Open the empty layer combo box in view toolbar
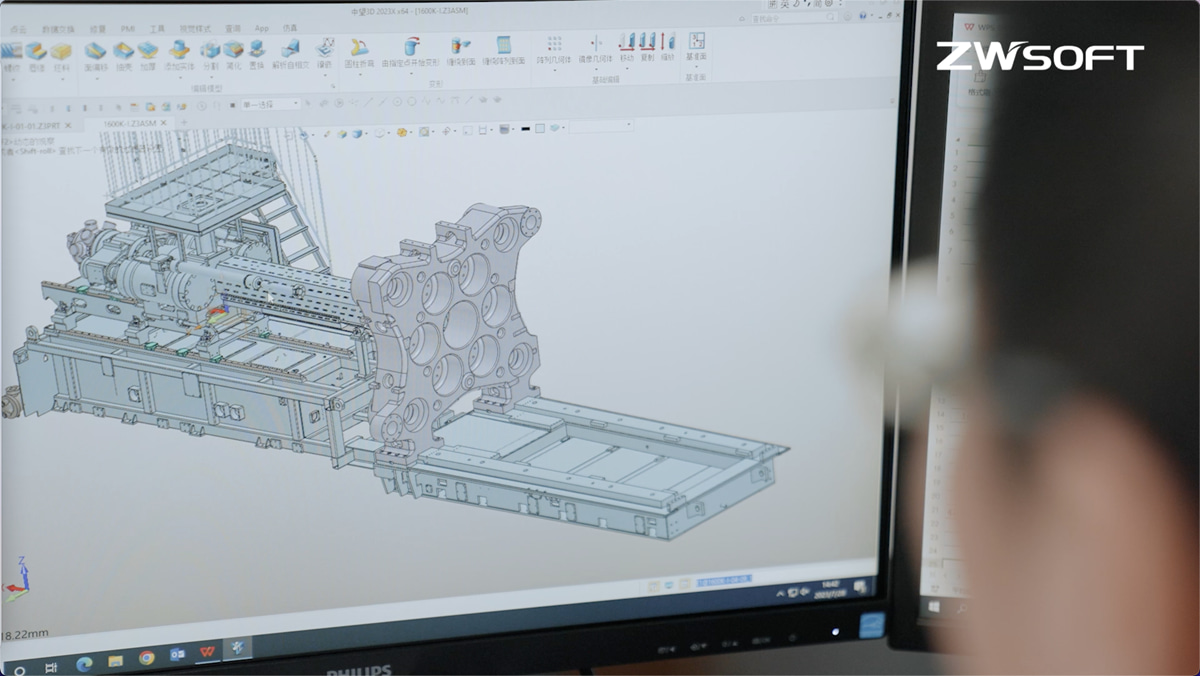This screenshot has height=676, width=1200. pyautogui.click(x=603, y=126)
